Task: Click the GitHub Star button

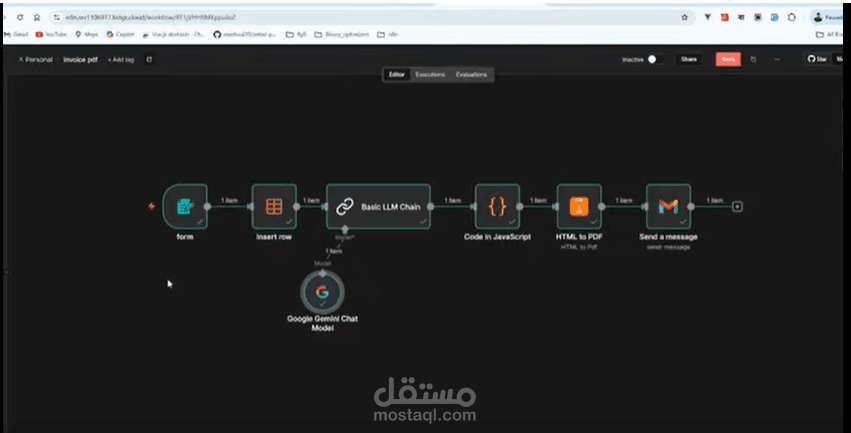Action: tap(817, 59)
